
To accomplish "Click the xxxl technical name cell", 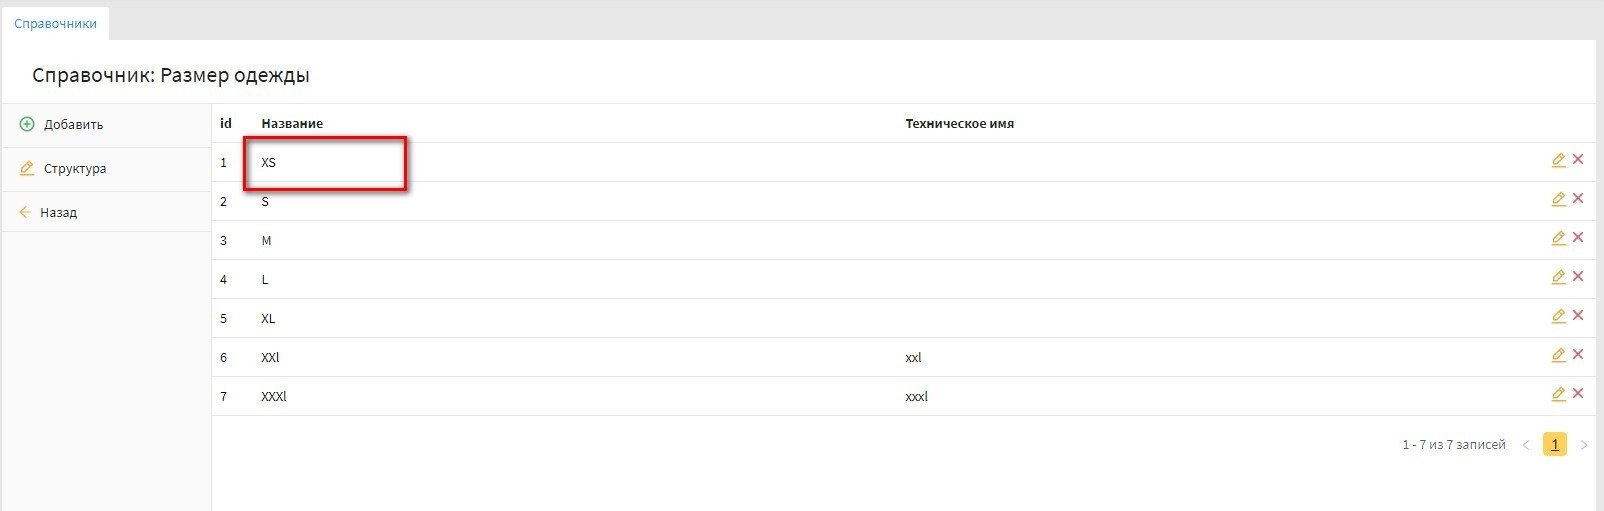I will (916, 396).
